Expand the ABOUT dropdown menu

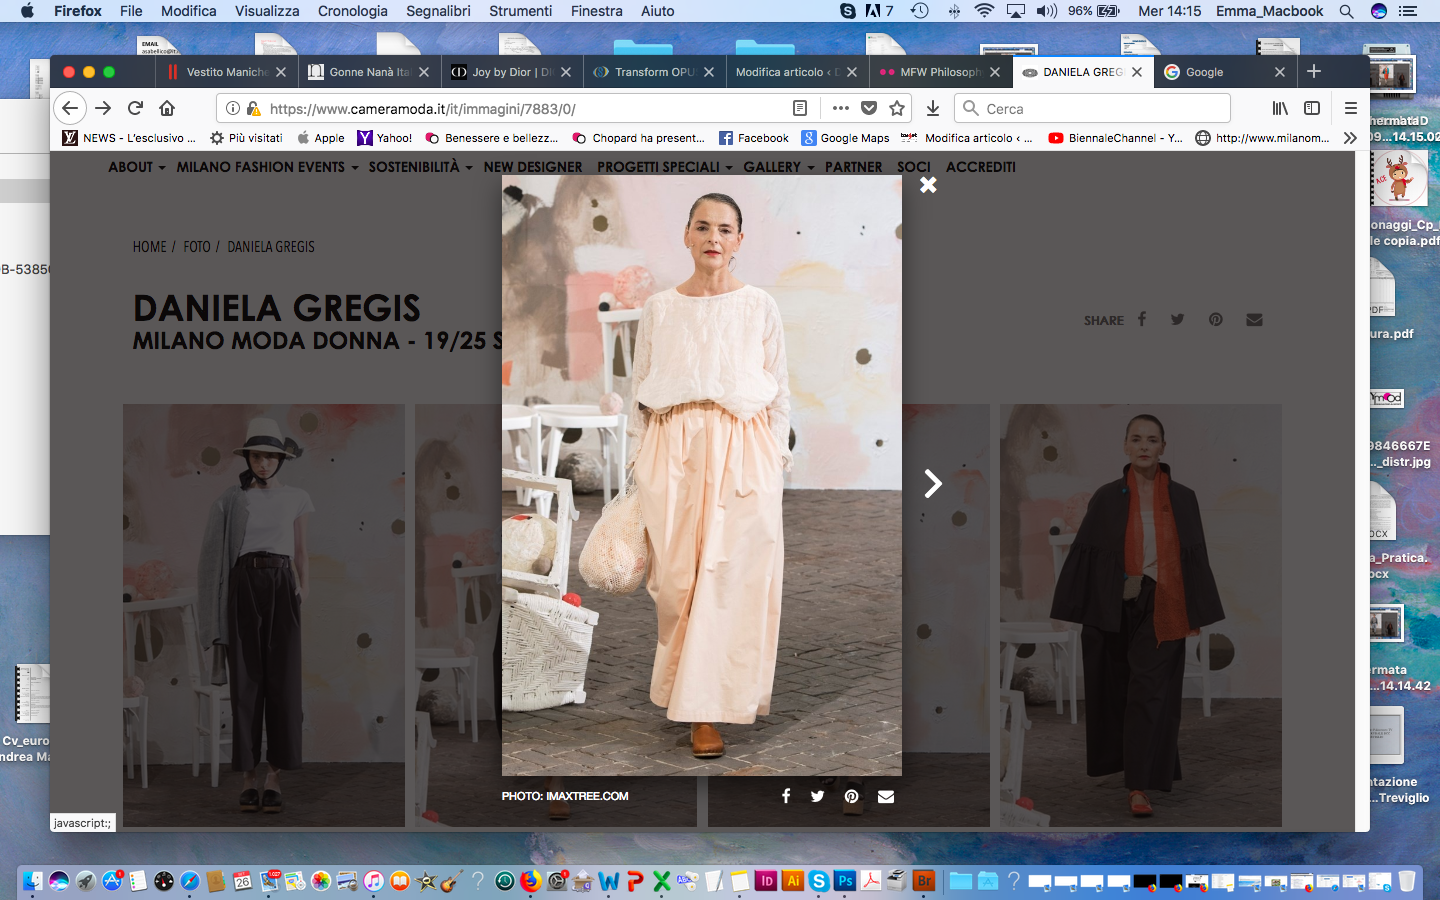[x=137, y=167]
